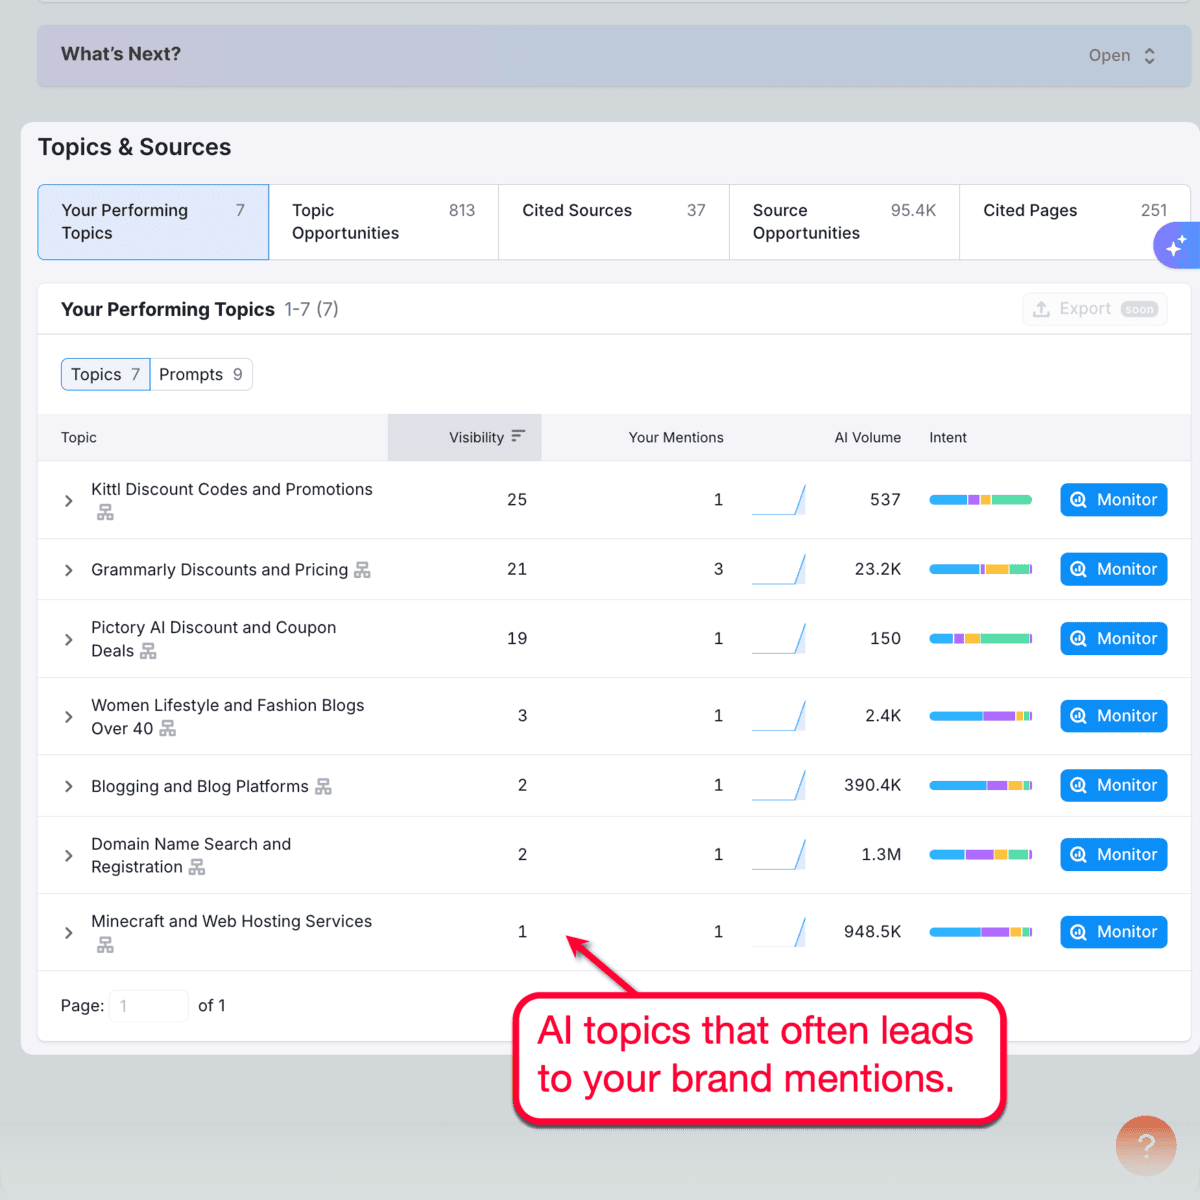Screen dimensions: 1200x1200
Task: Open the orange help question mark icon
Action: pyautogui.click(x=1145, y=1146)
